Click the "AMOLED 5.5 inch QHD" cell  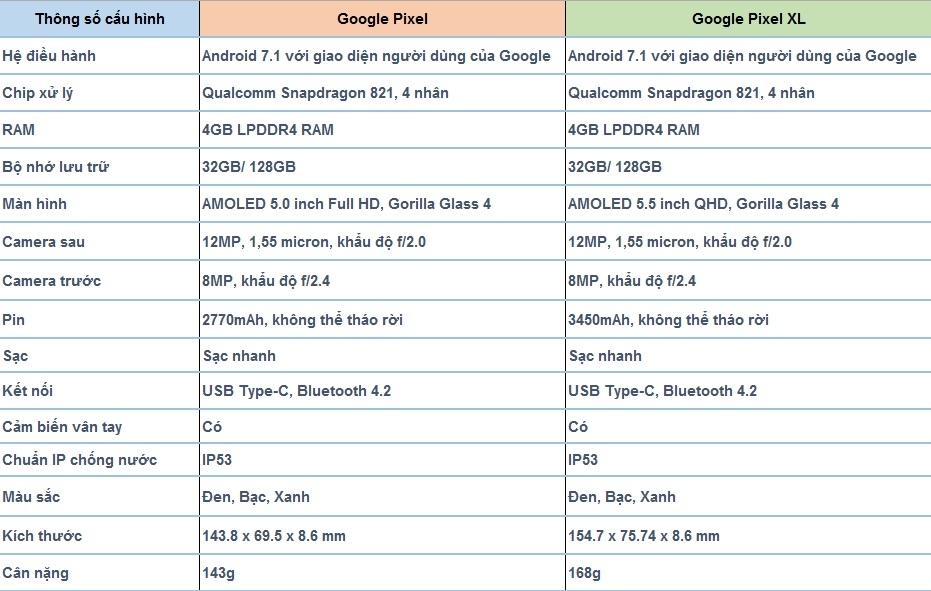[x=703, y=204]
